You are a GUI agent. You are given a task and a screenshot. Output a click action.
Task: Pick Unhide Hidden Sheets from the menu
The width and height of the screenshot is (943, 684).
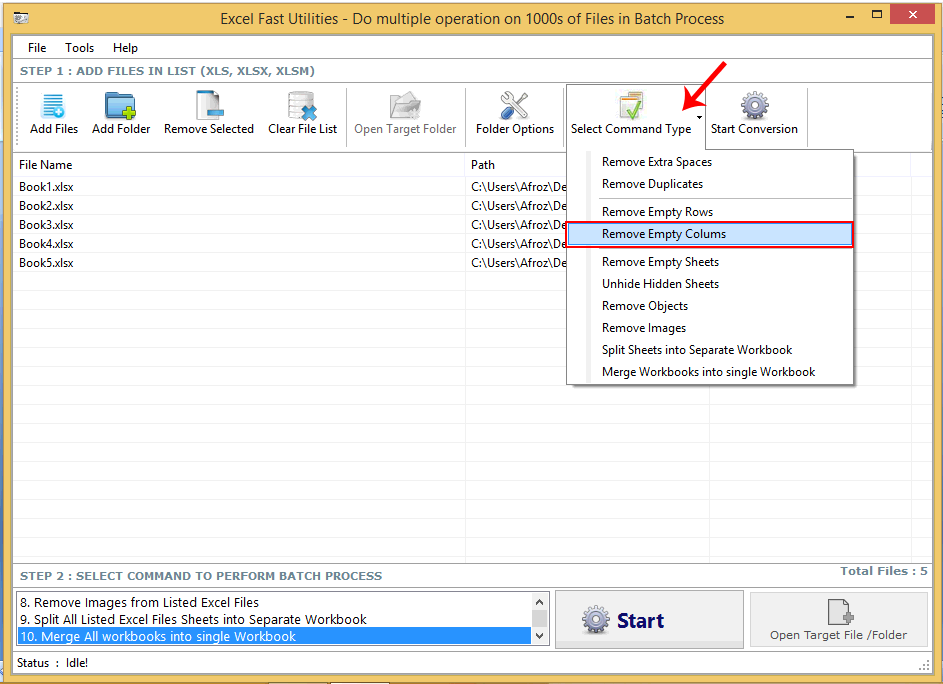[660, 283]
